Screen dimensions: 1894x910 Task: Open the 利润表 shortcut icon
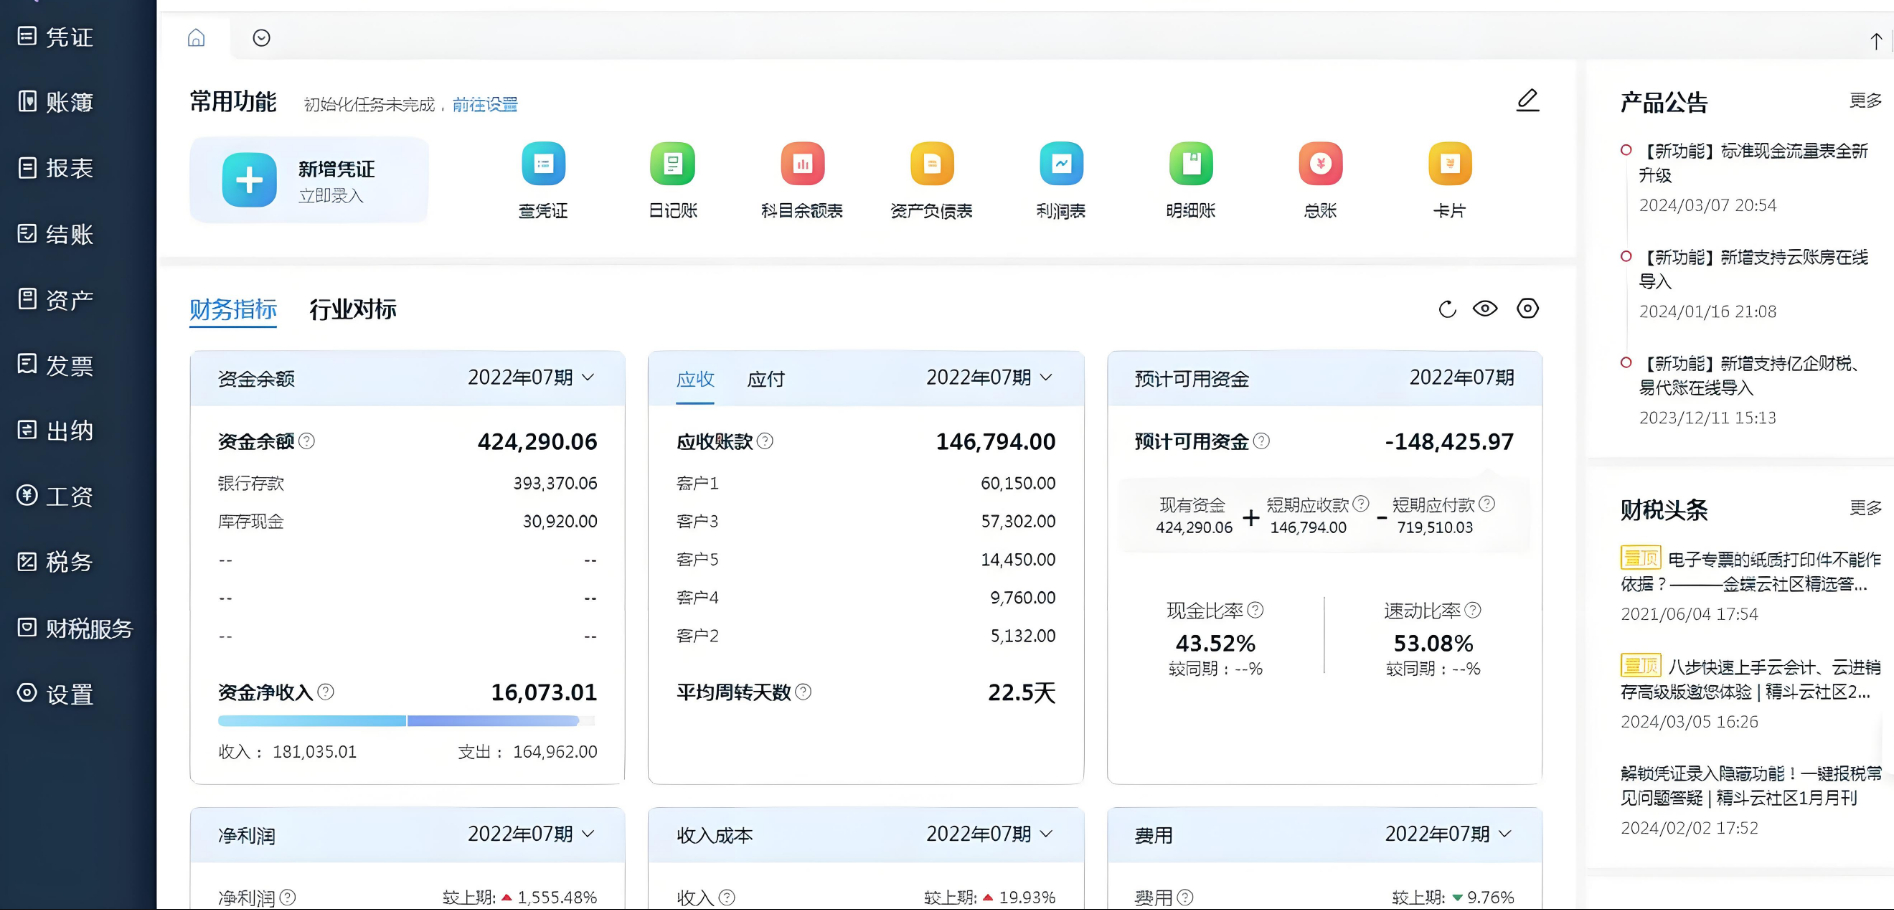click(x=1061, y=164)
